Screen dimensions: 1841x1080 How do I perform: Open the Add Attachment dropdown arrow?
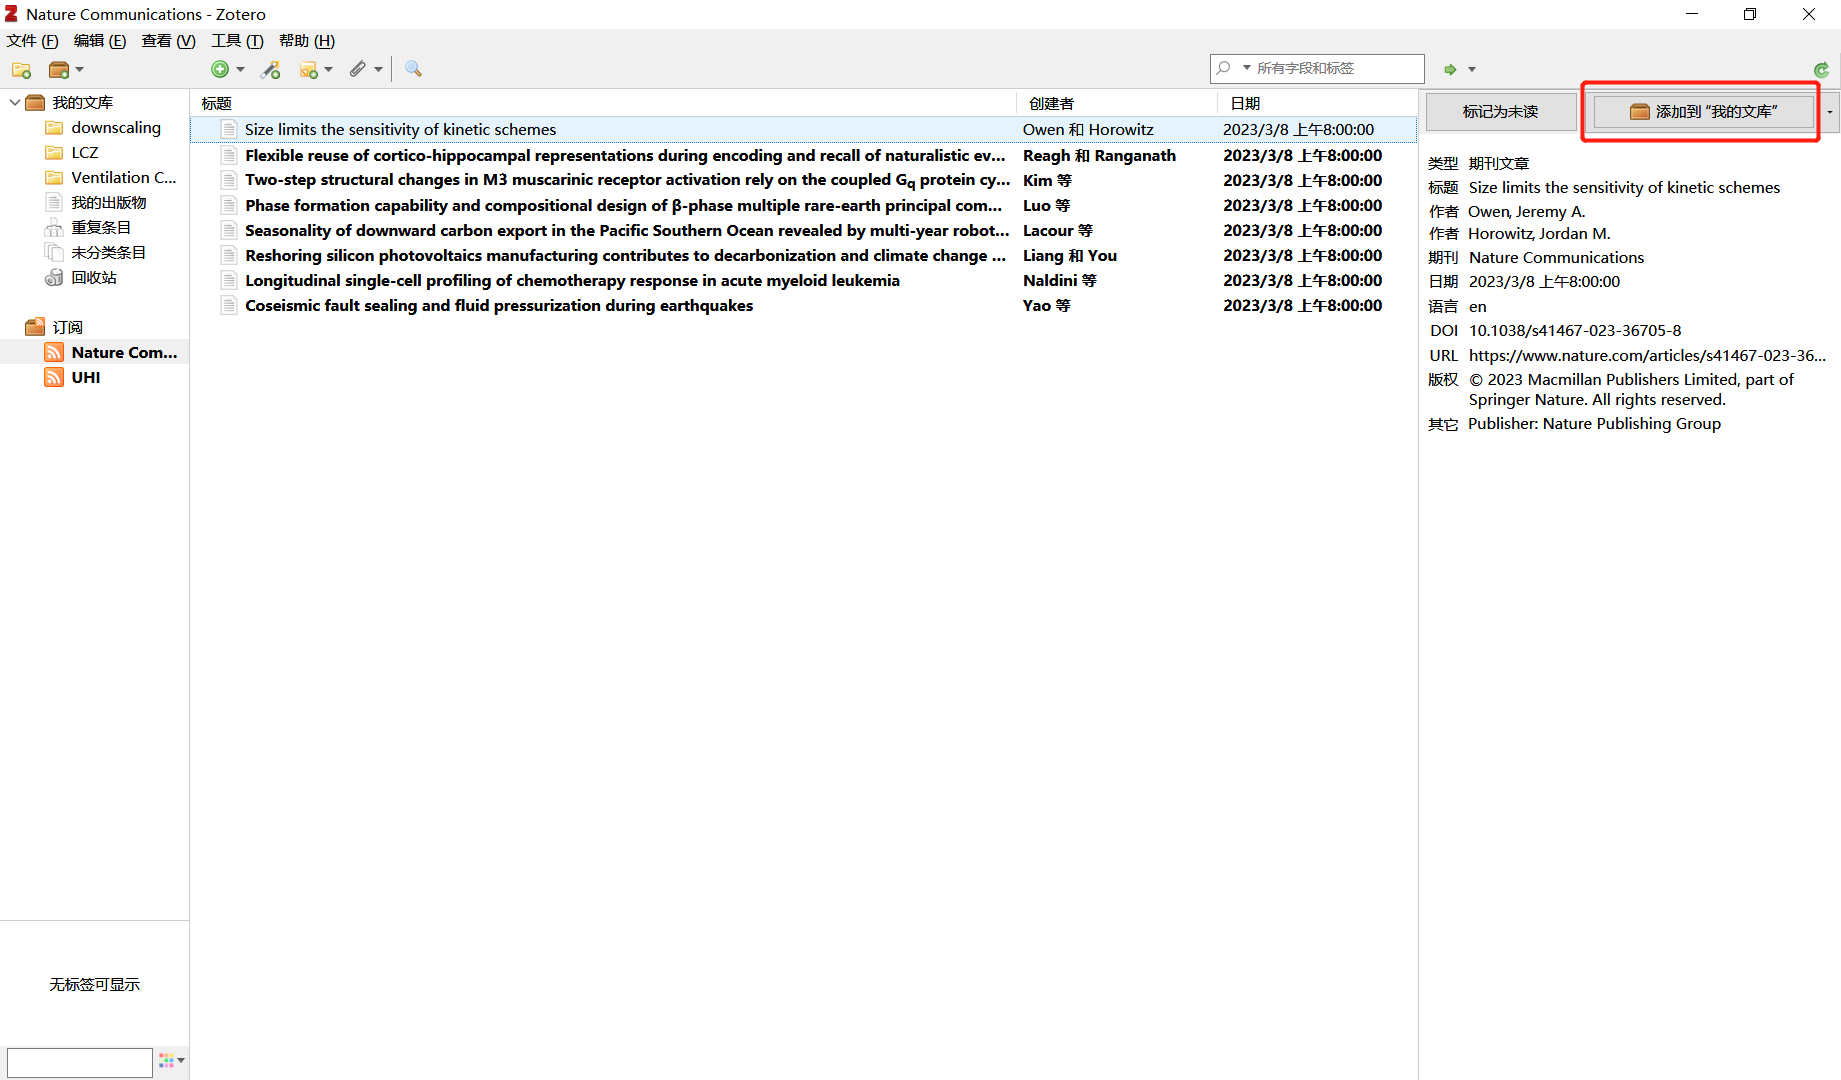coord(378,69)
